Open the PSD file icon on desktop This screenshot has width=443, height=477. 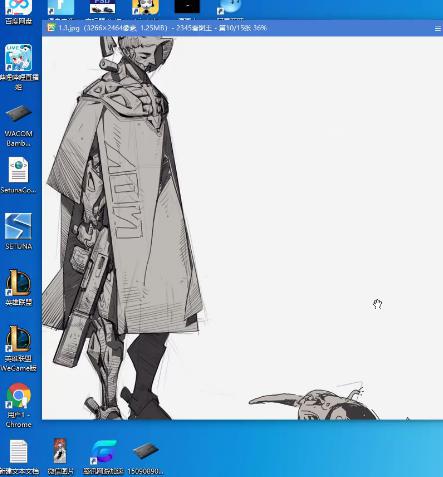(102, 7)
